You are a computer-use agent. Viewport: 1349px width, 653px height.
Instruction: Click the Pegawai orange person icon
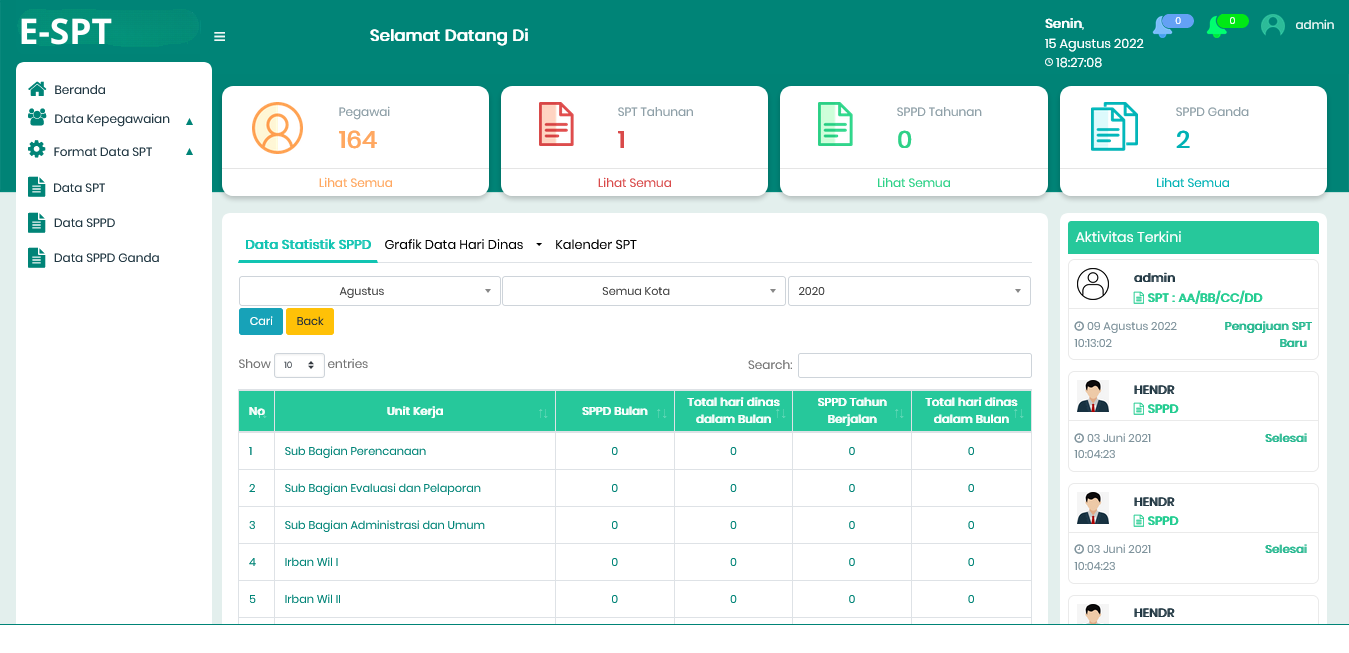click(x=277, y=128)
